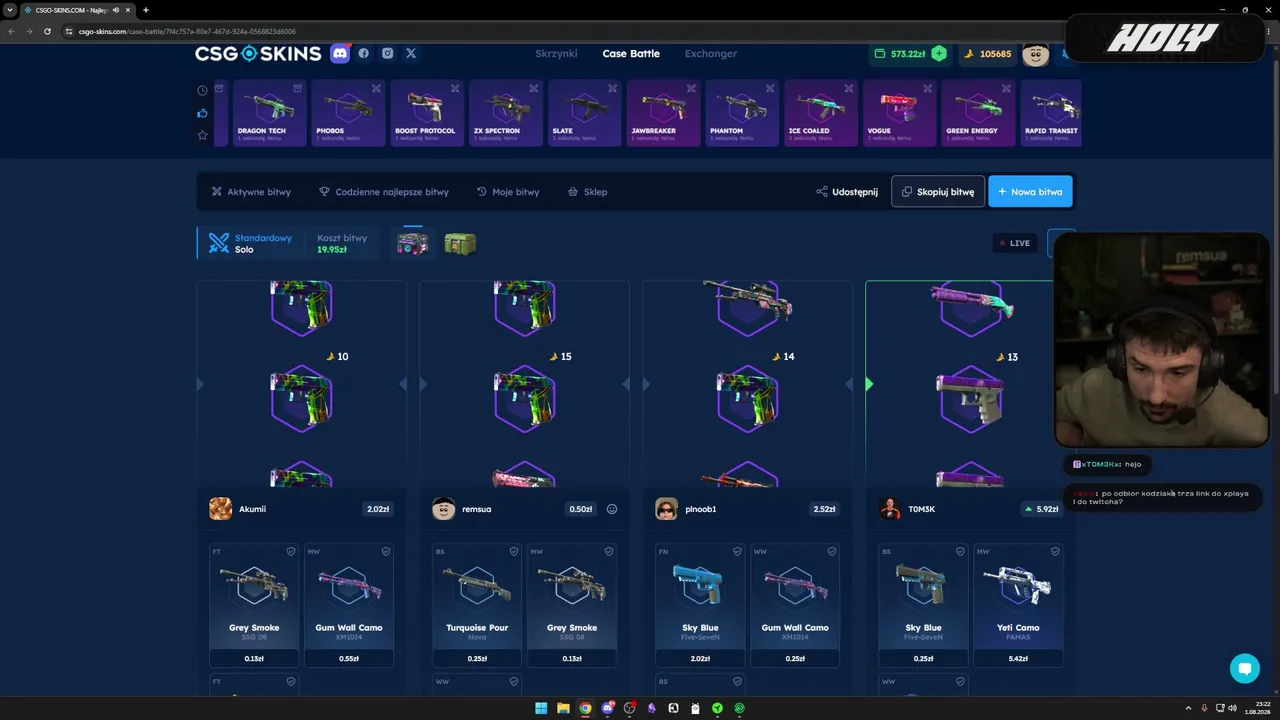1280x720 pixels.
Task: Go to the Case Battle section
Action: pyautogui.click(x=631, y=54)
